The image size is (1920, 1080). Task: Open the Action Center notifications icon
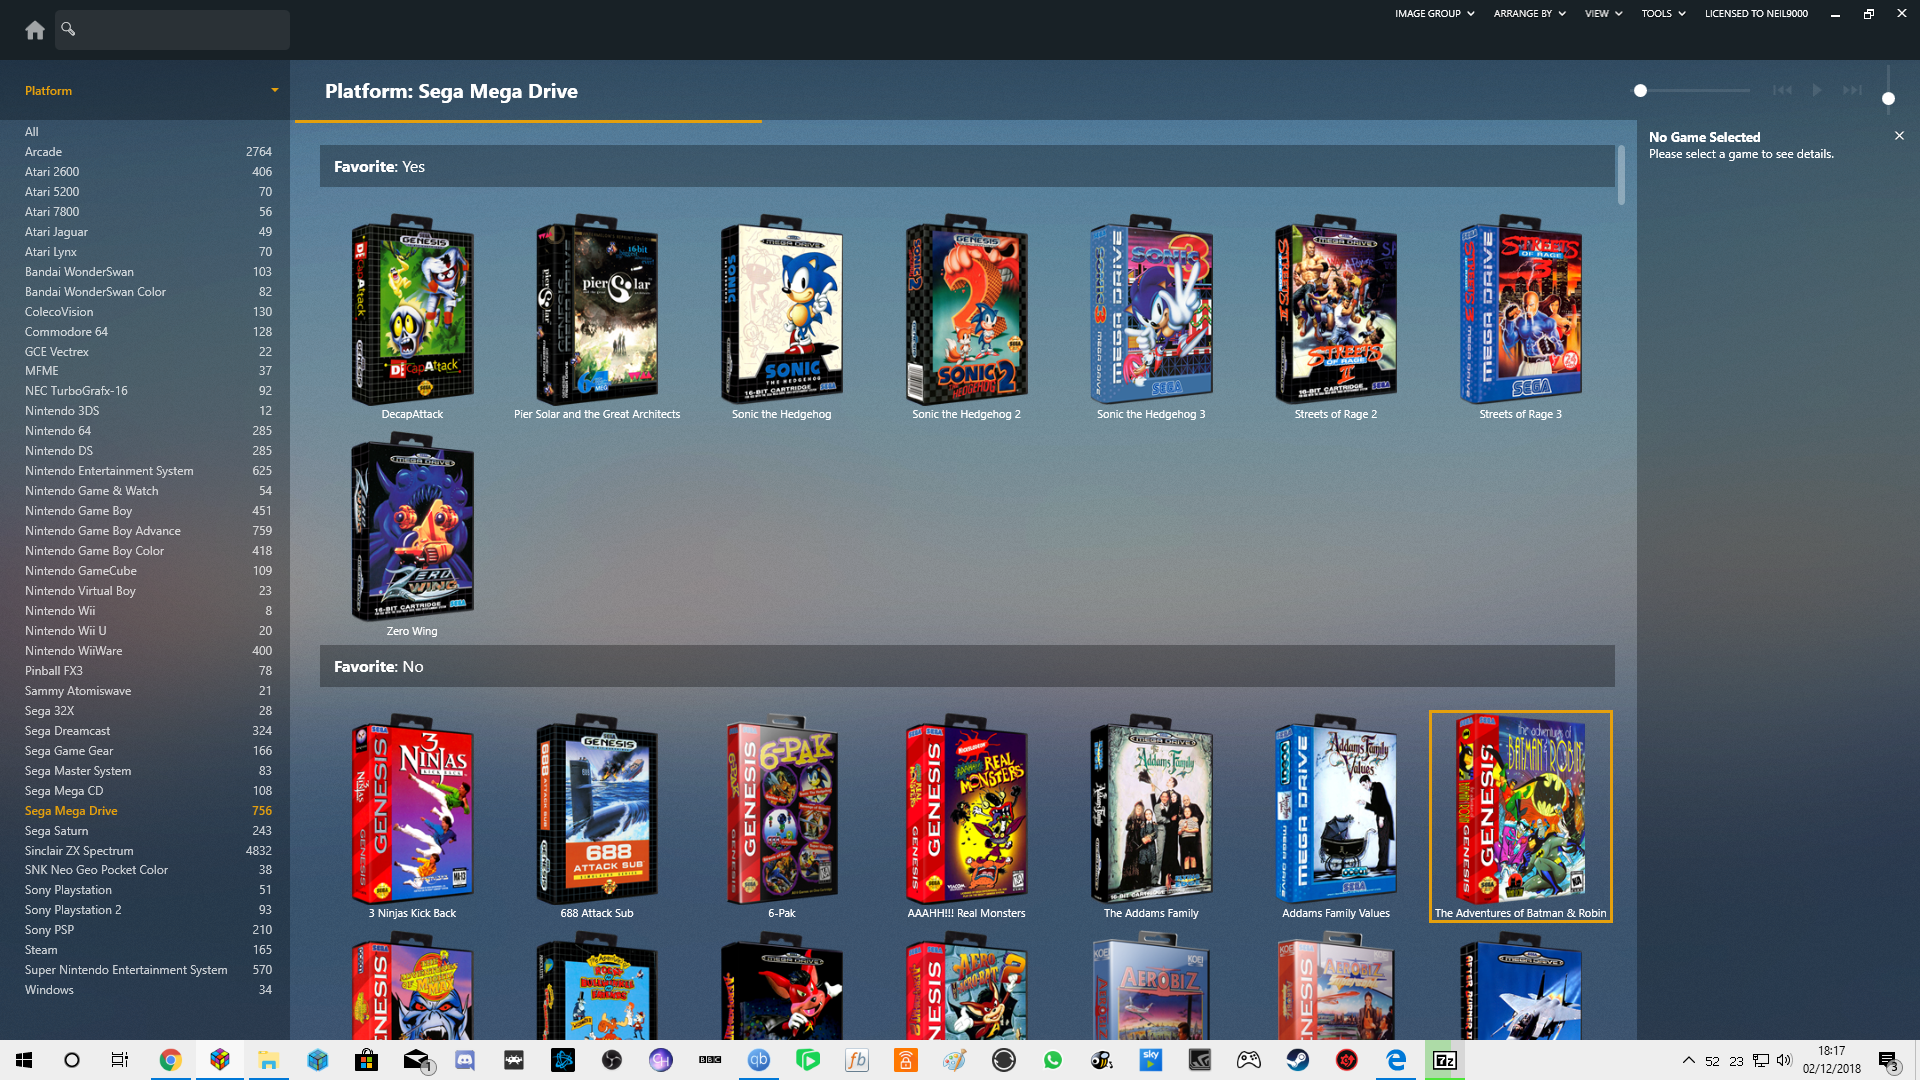(1888, 1060)
